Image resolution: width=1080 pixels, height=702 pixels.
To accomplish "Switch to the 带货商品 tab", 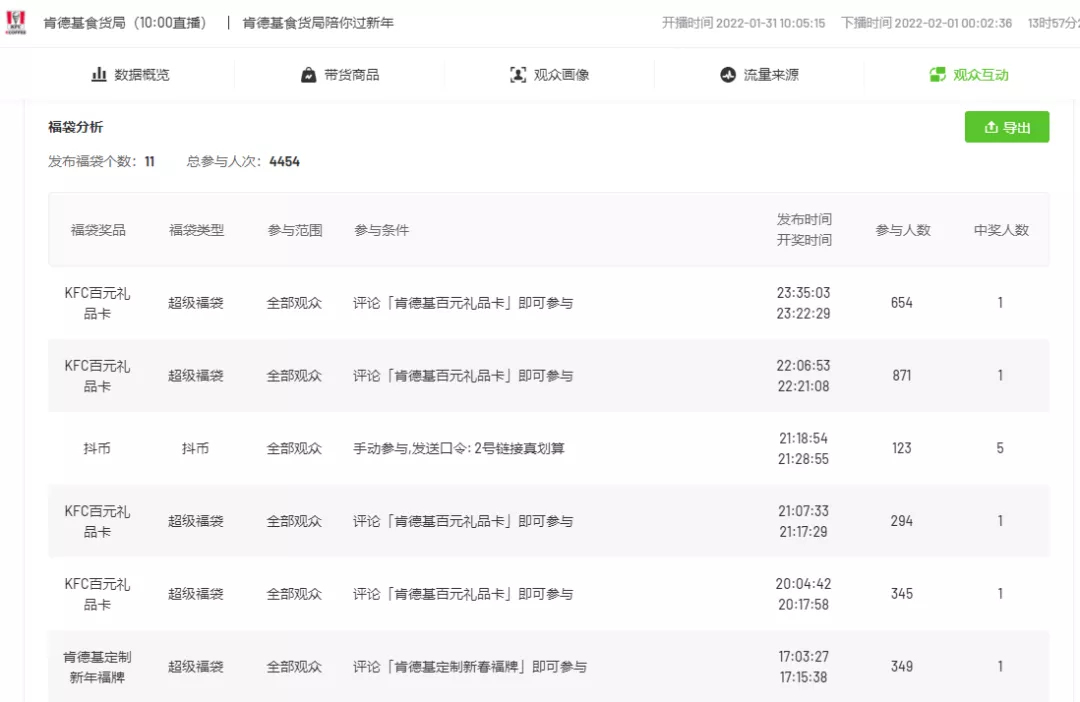I will [340, 74].
